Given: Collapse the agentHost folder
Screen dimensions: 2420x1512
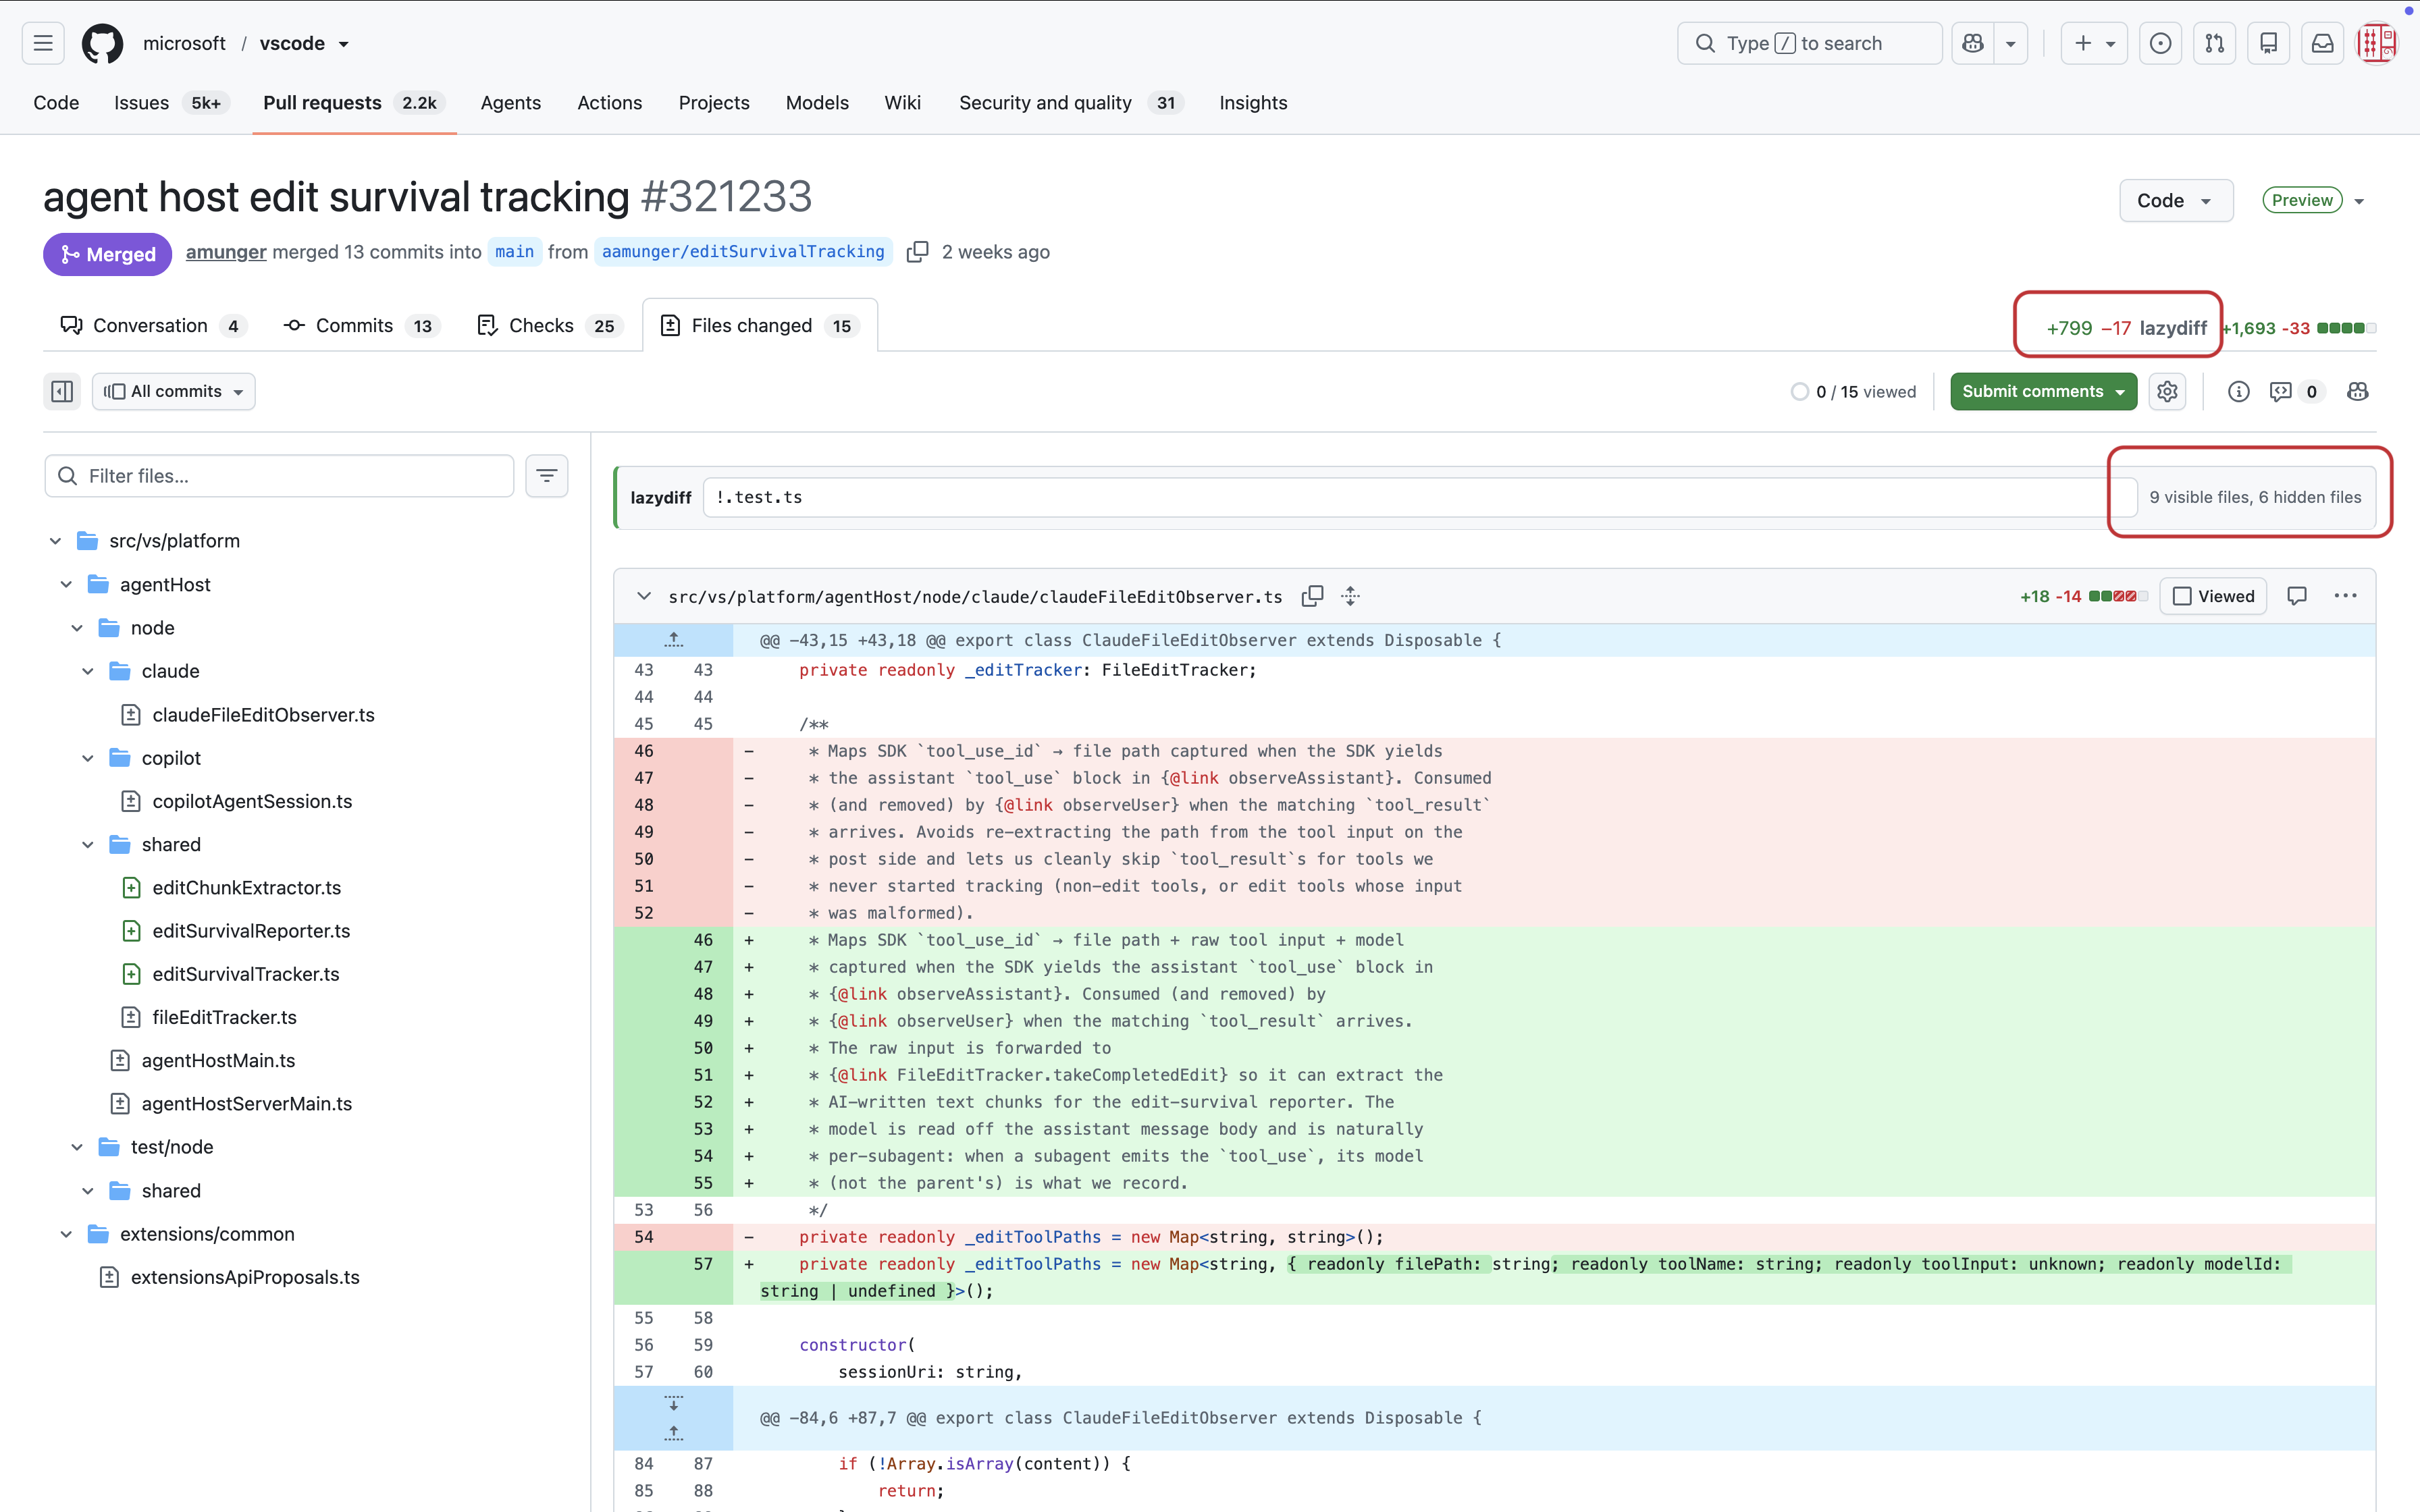Looking at the screenshot, I should point(66,584).
